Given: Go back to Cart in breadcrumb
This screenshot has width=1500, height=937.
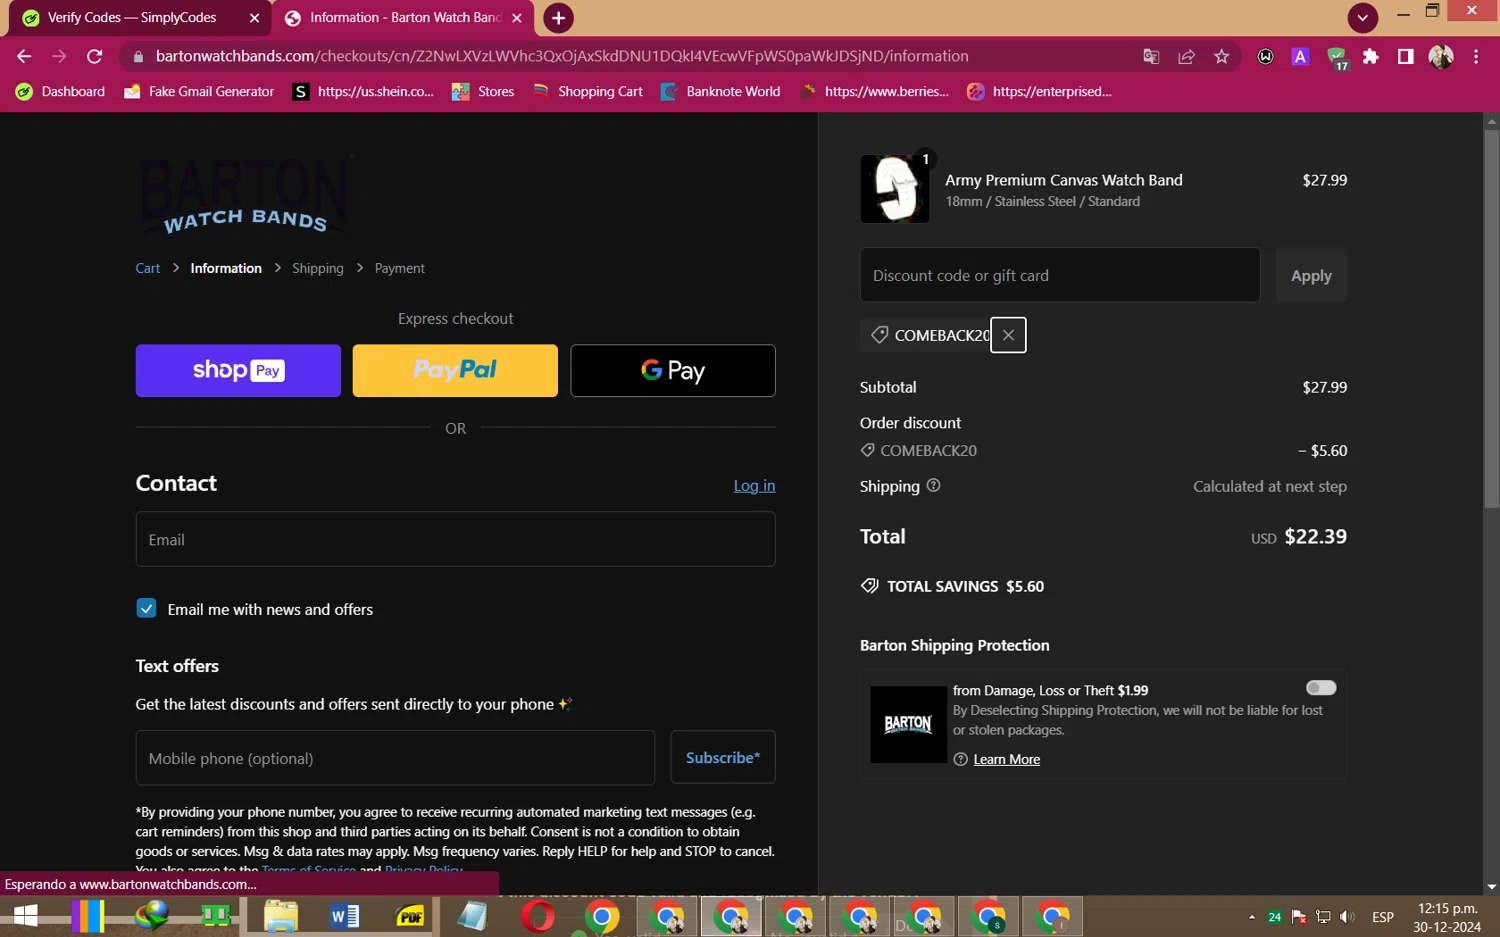Looking at the screenshot, I should coord(147,268).
